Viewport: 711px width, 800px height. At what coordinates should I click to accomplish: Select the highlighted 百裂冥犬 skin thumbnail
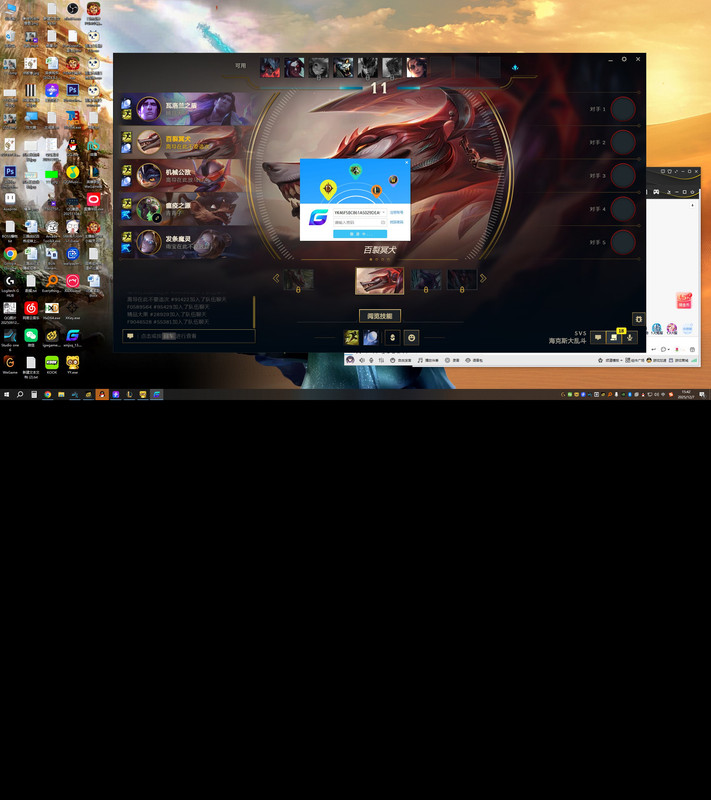pyautogui.click(x=379, y=281)
